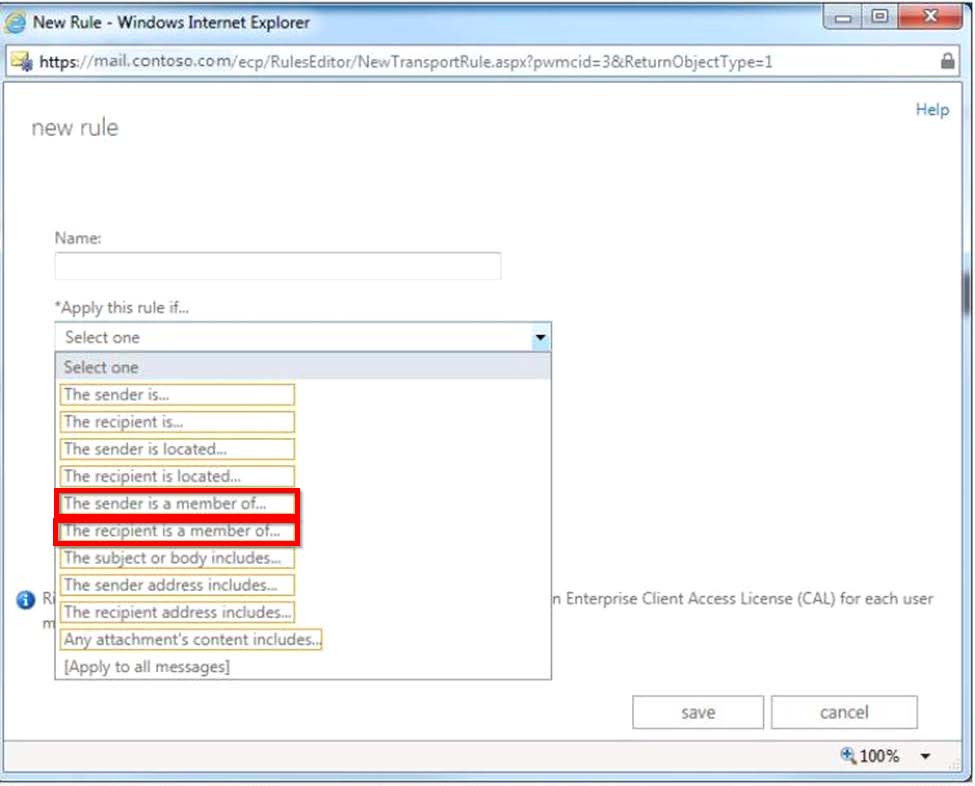Select 'The recipient is located...' condition
Image resolution: width=975 pixels, height=786 pixels.
pos(177,476)
